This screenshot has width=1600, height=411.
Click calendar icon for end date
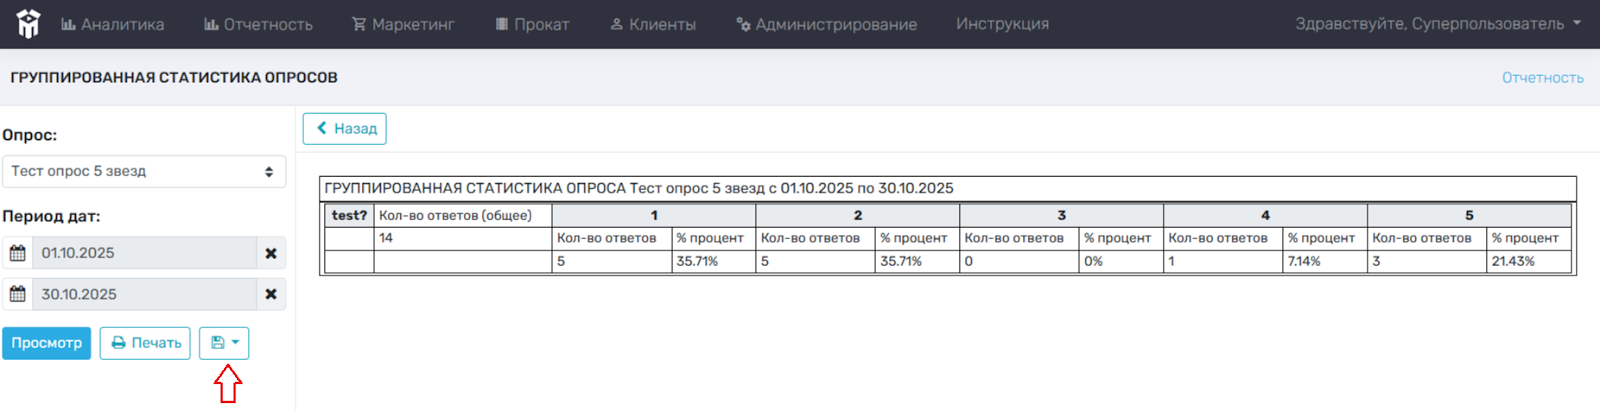[x=18, y=294]
